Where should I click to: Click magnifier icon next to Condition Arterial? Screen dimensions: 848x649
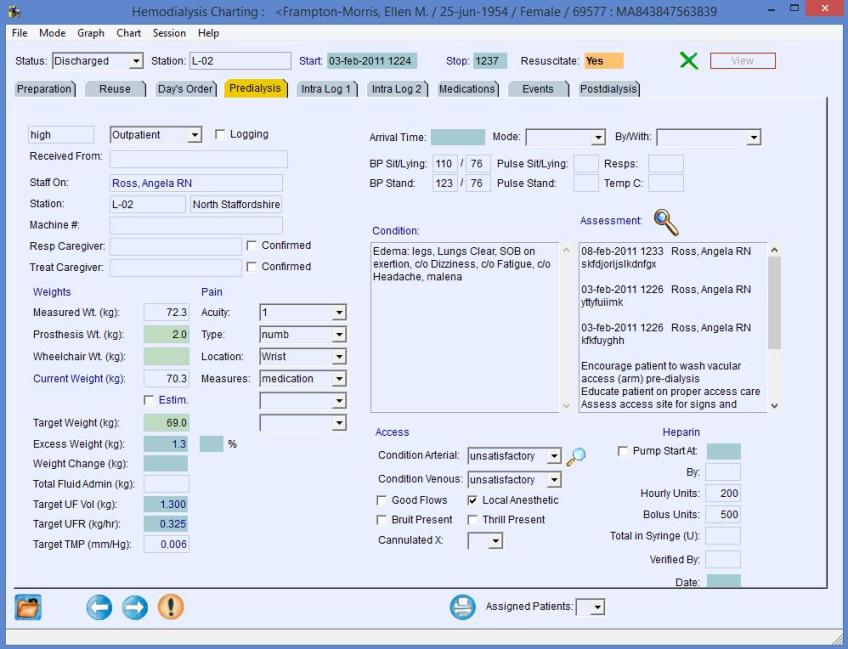[576, 456]
